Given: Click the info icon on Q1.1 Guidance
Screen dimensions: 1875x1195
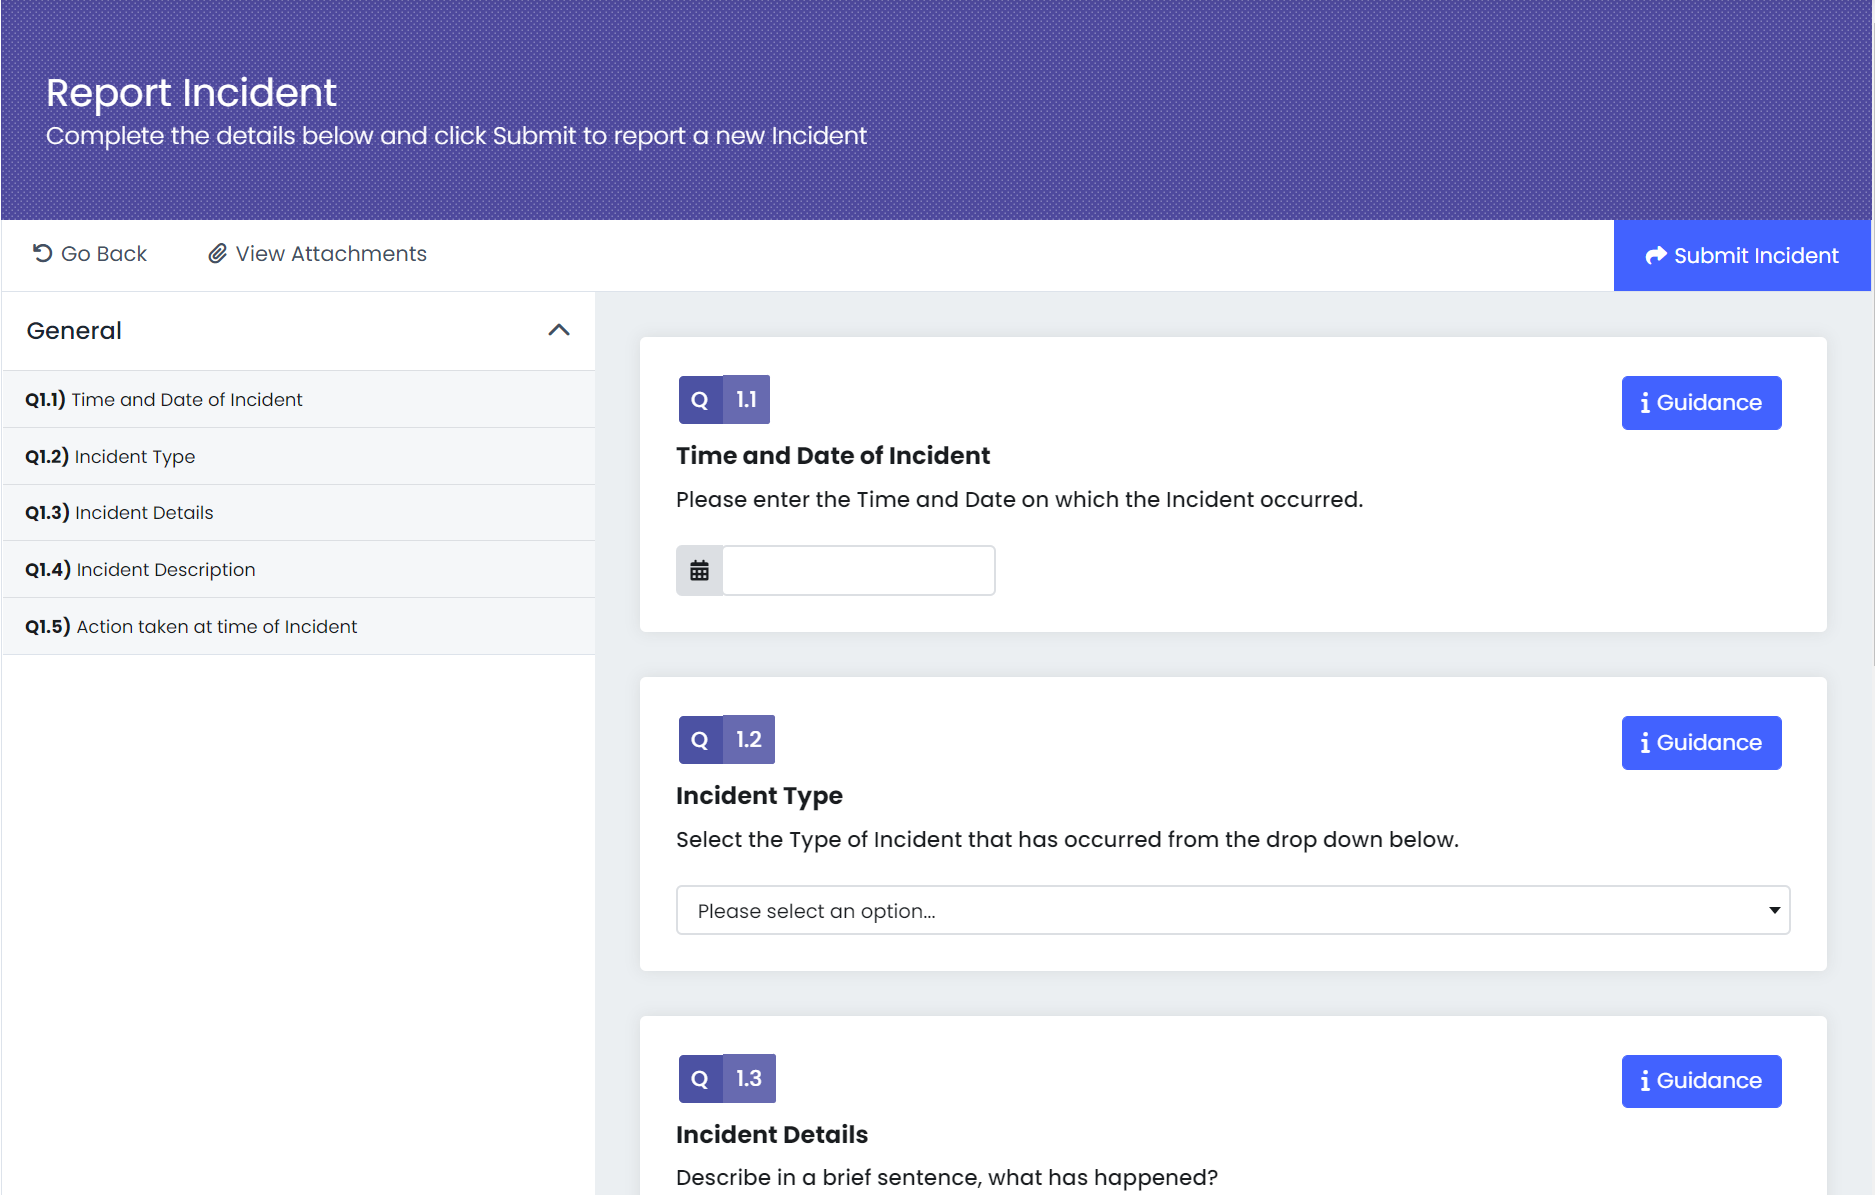Looking at the screenshot, I should tap(1645, 403).
